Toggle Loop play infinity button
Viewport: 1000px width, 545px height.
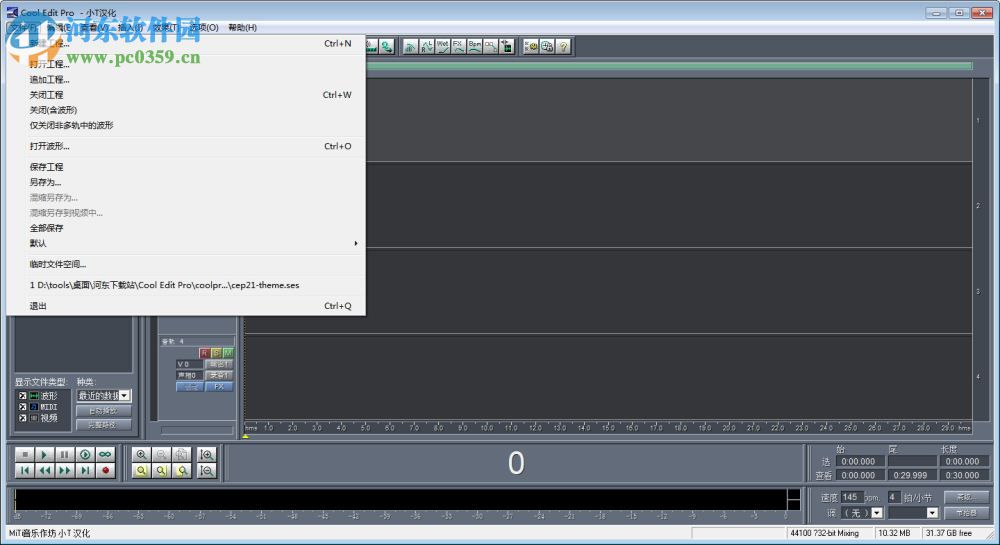click(x=105, y=454)
